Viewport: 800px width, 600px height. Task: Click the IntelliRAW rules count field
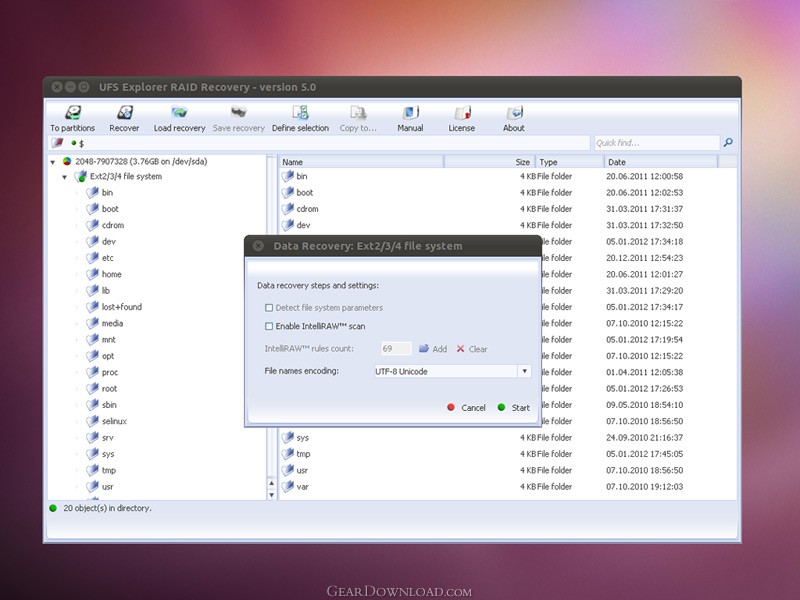pyautogui.click(x=396, y=348)
